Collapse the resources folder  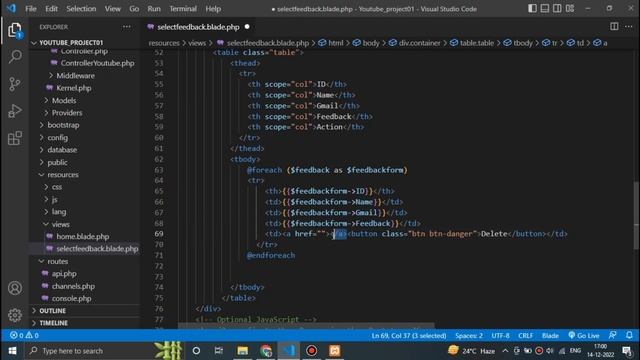(x=63, y=175)
